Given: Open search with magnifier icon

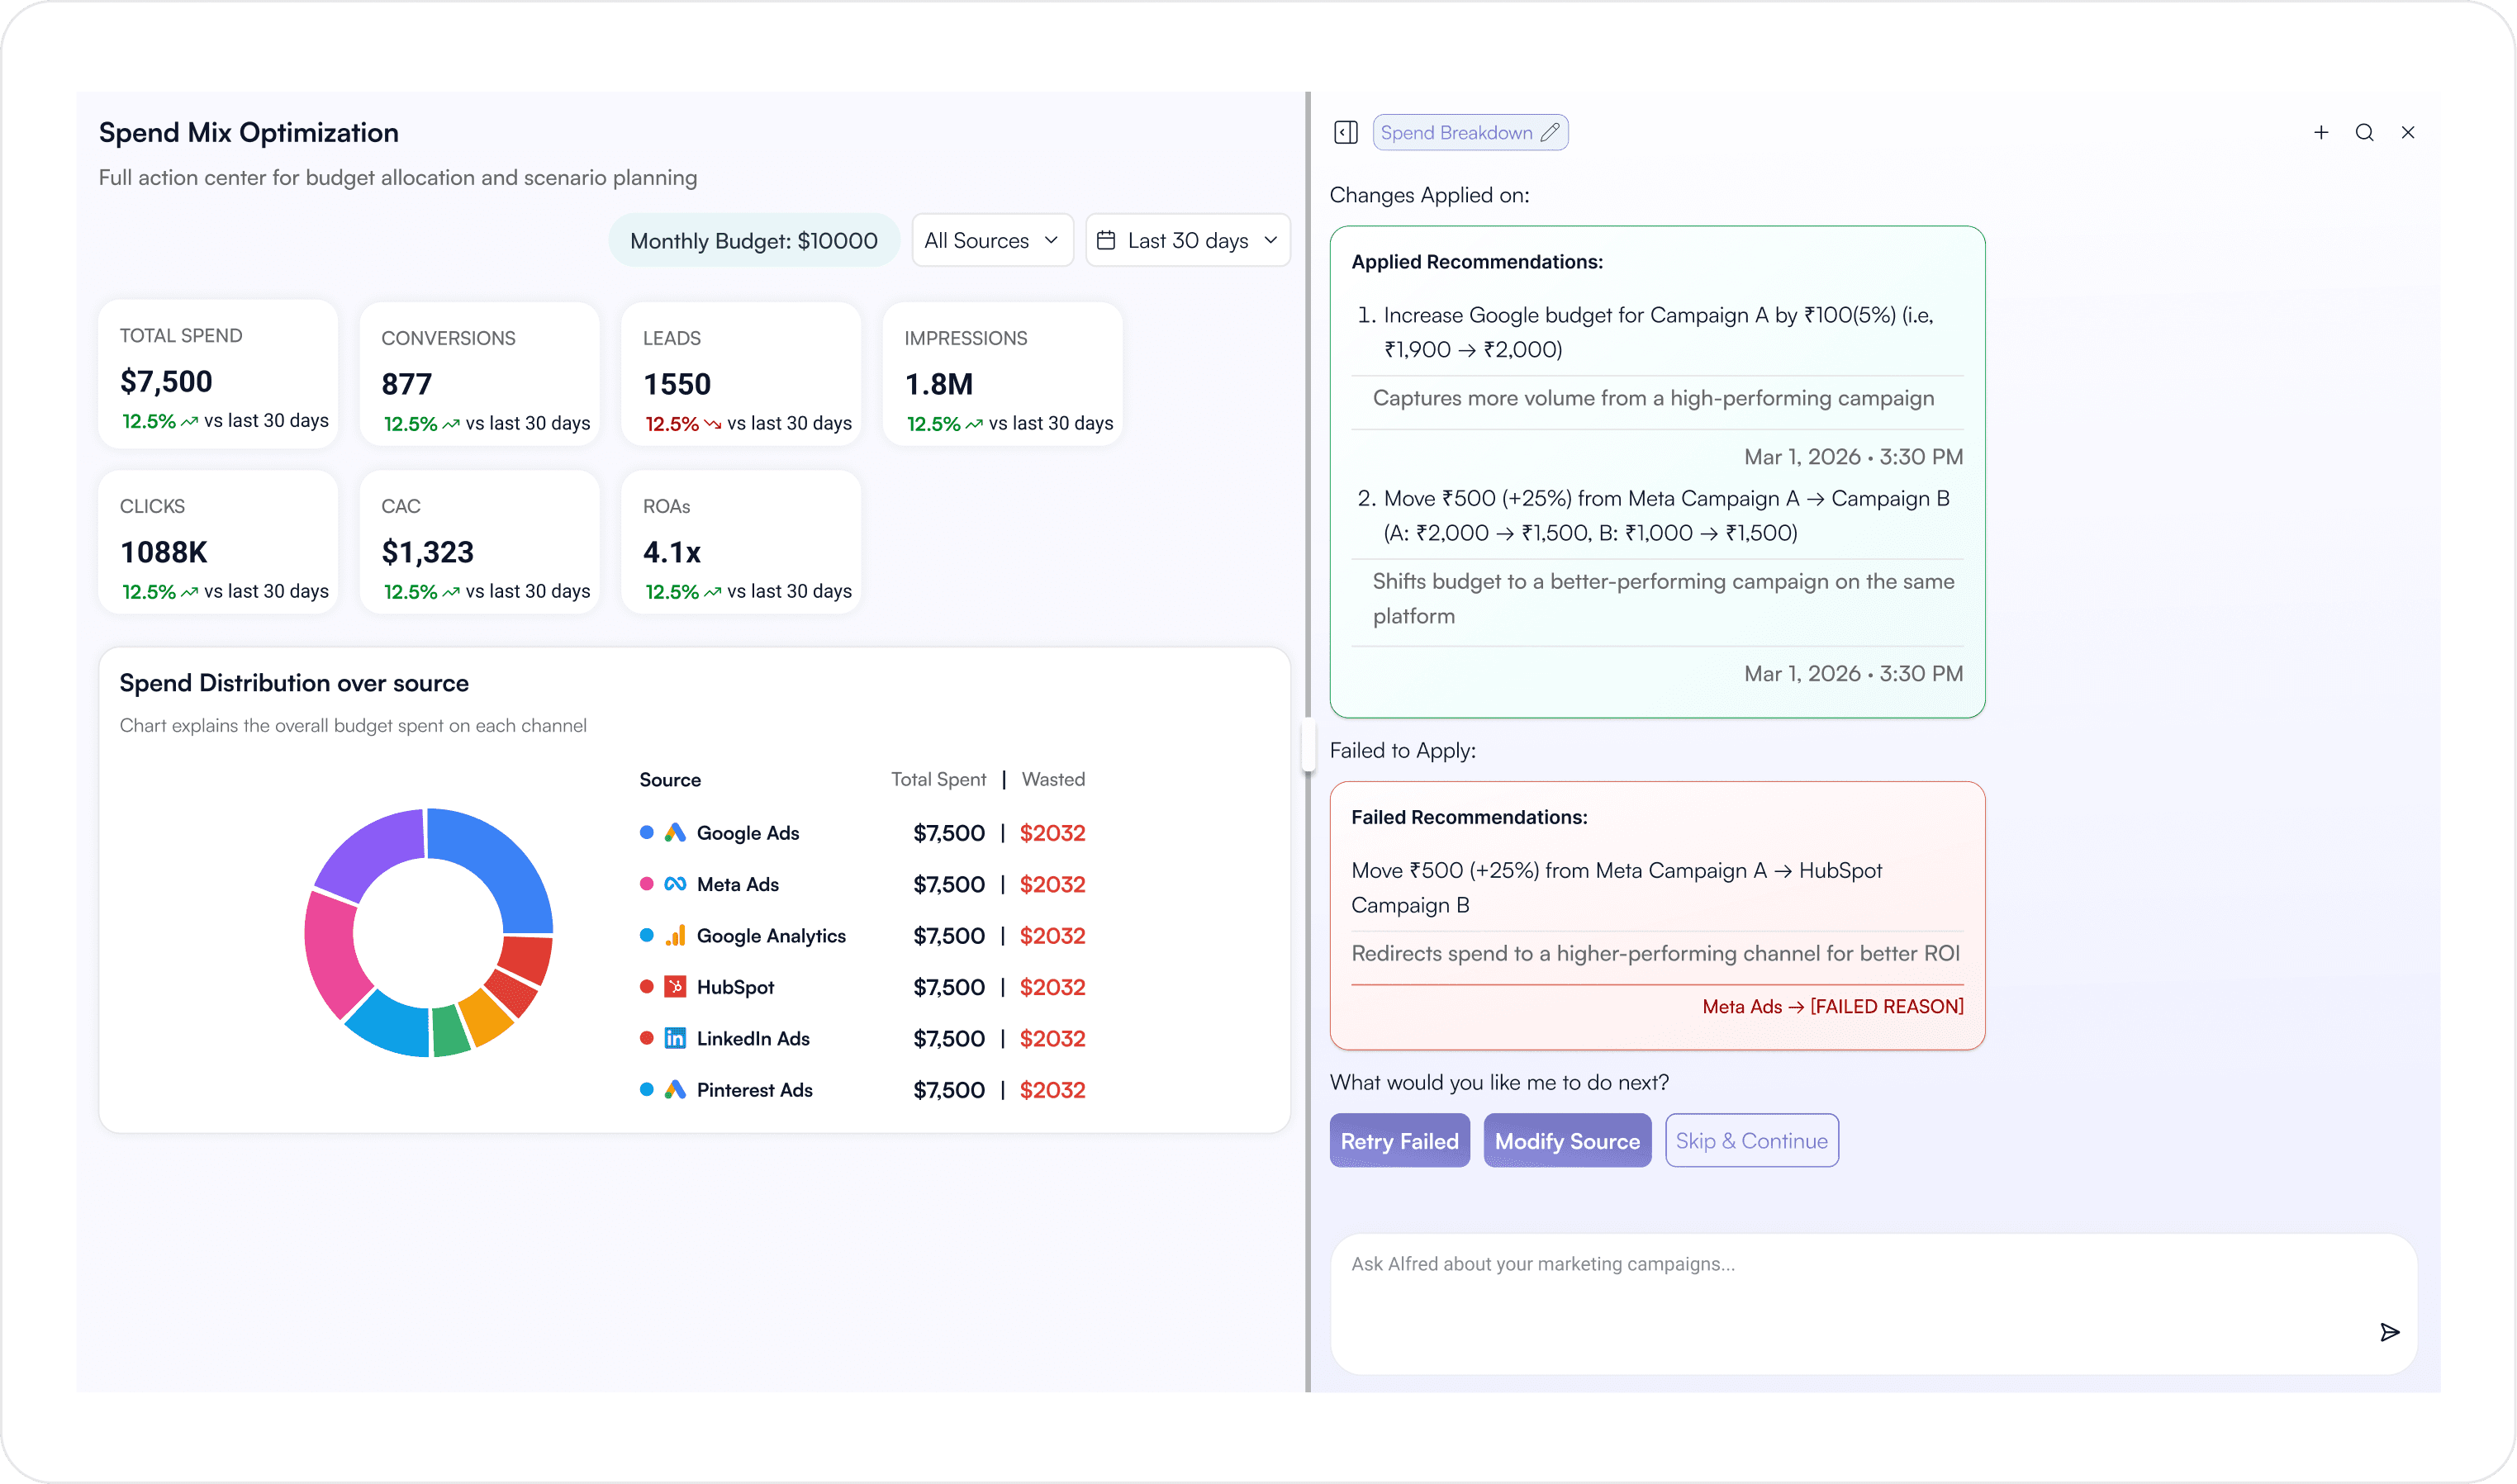Looking at the screenshot, I should (x=2364, y=133).
